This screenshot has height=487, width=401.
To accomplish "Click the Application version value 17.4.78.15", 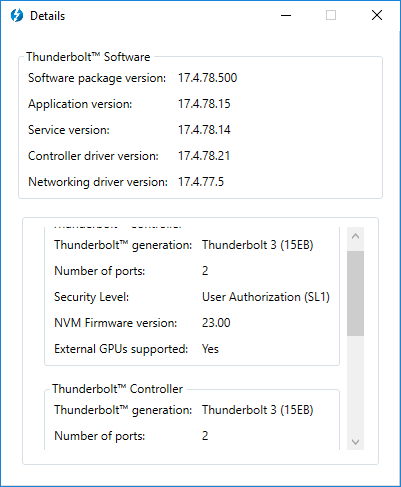I will click(204, 104).
